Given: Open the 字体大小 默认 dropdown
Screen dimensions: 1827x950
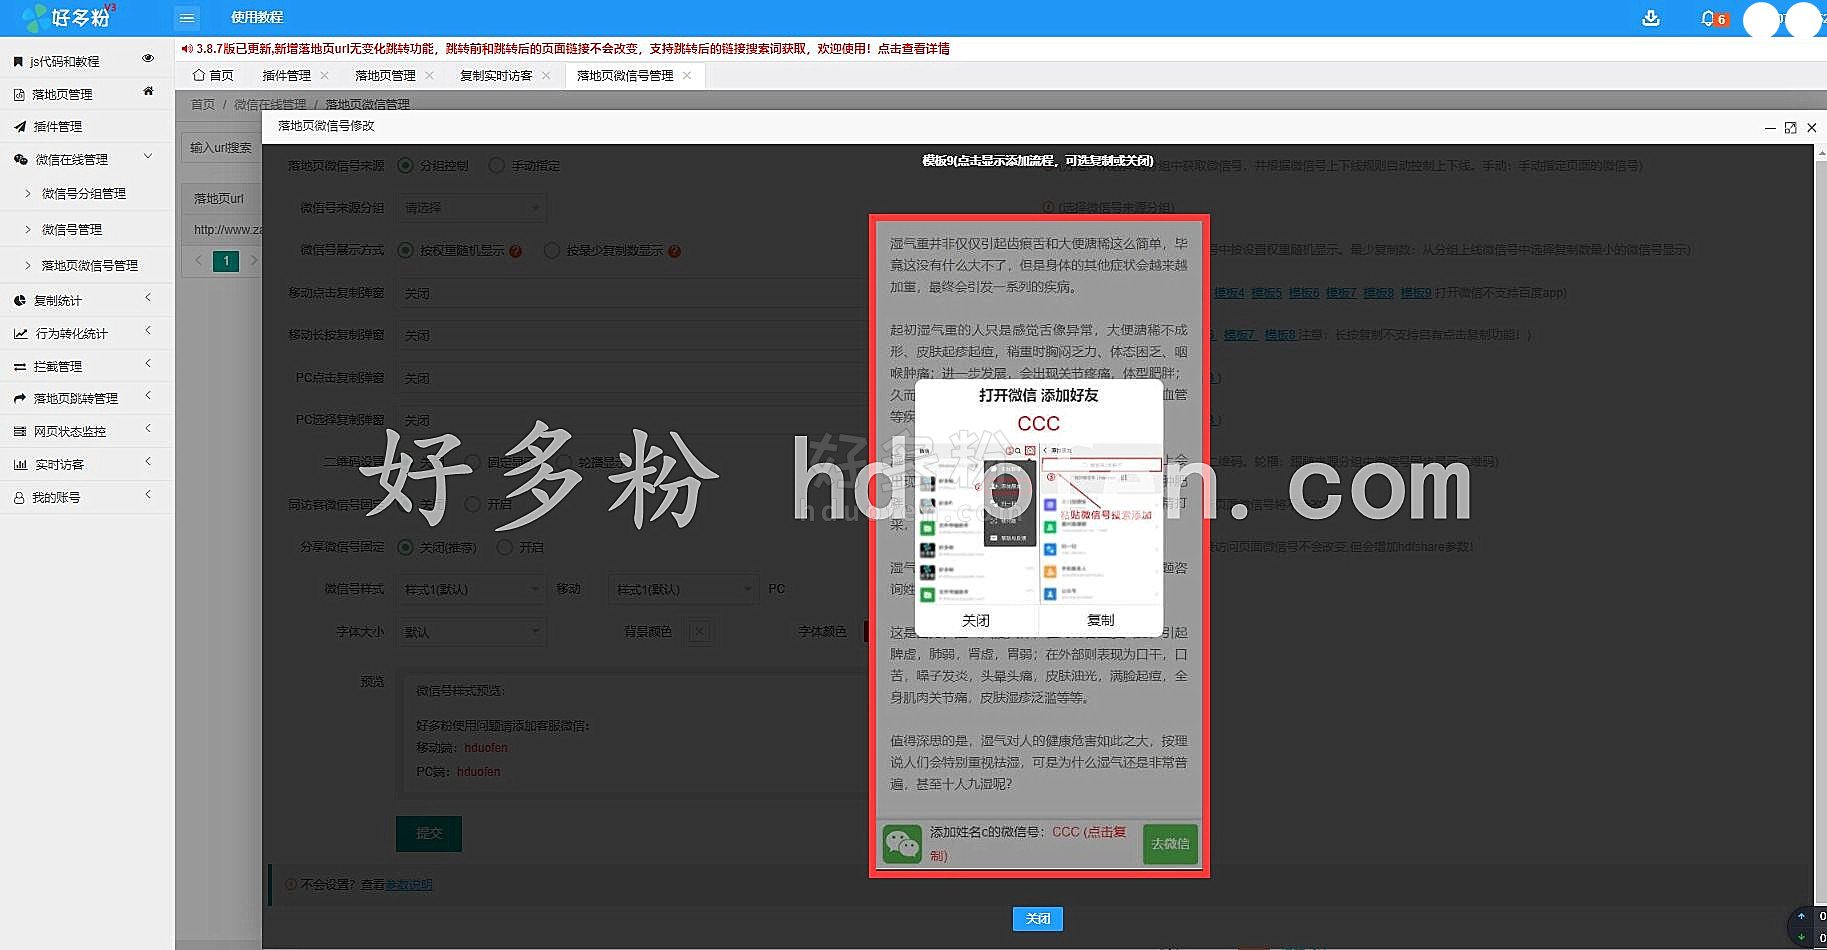Looking at the screenshot, I should pos(471,633).
